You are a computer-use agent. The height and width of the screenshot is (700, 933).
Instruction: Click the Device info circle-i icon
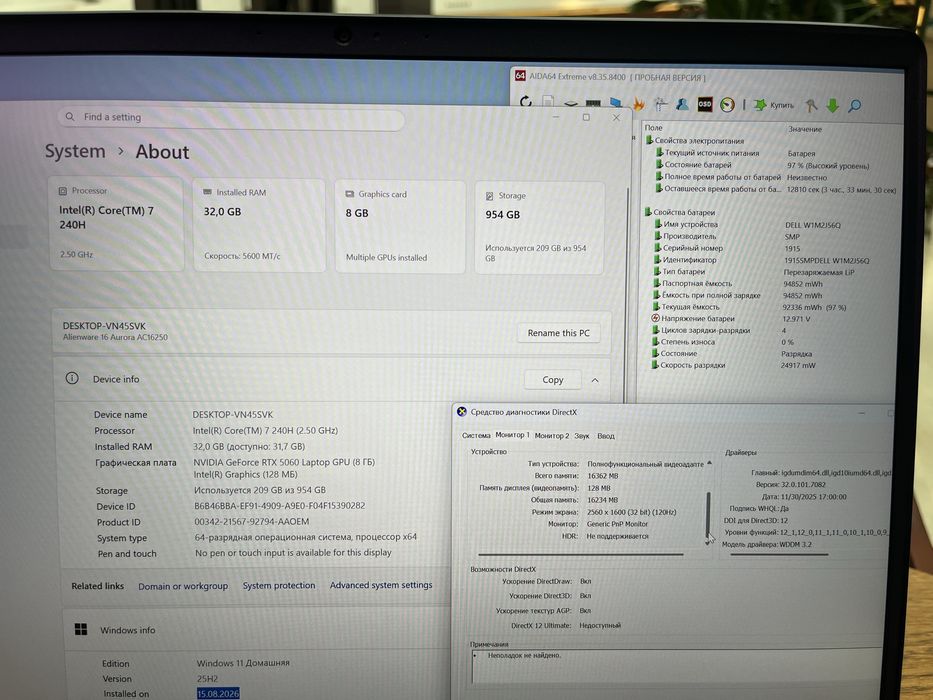[x=72, y=378]
